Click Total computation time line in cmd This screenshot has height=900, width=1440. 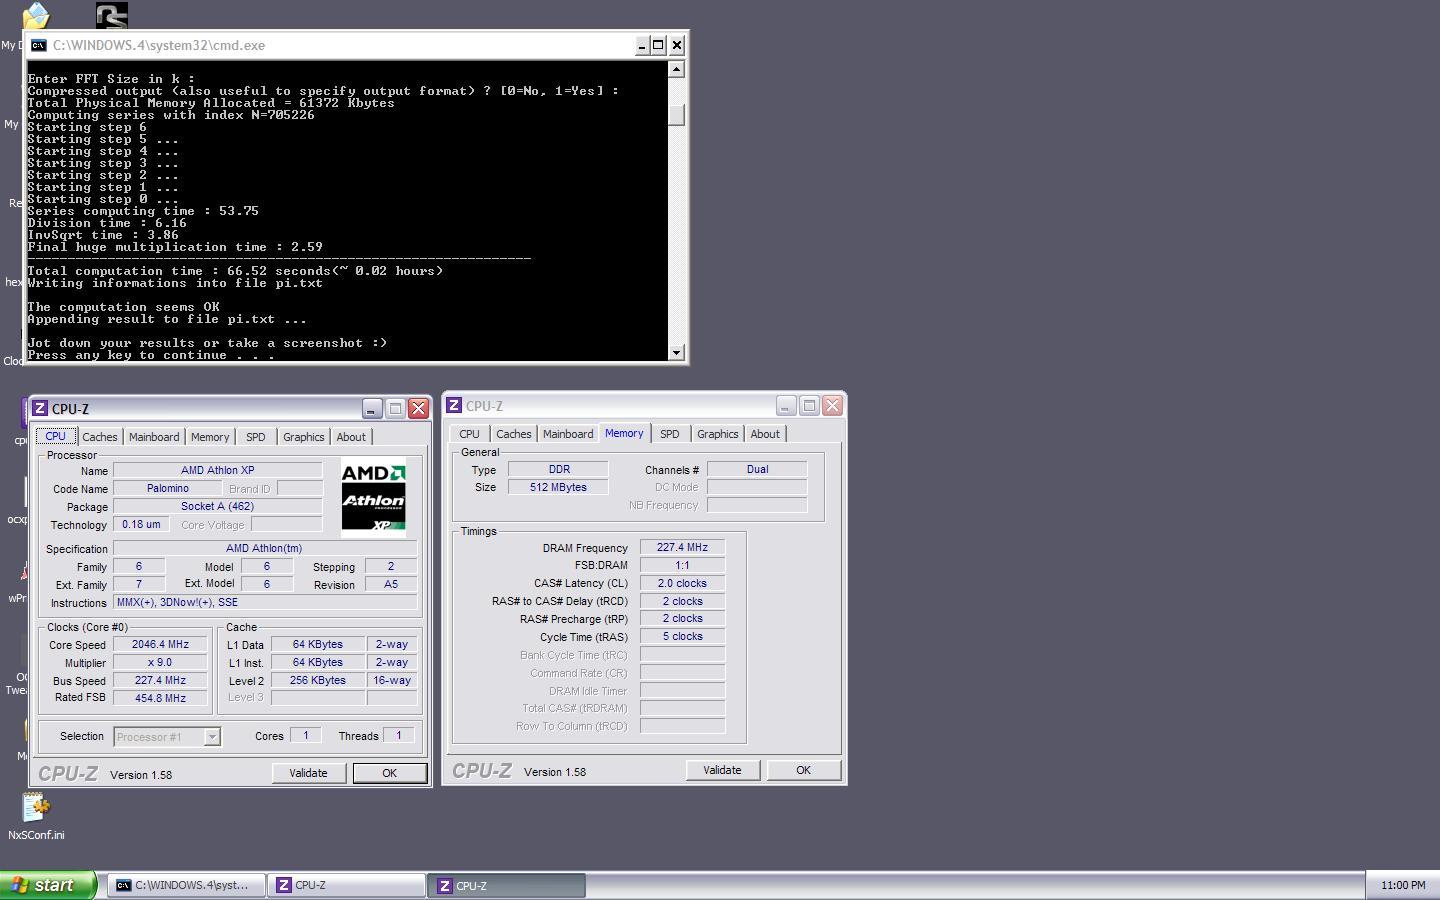[x=235, y=271]
